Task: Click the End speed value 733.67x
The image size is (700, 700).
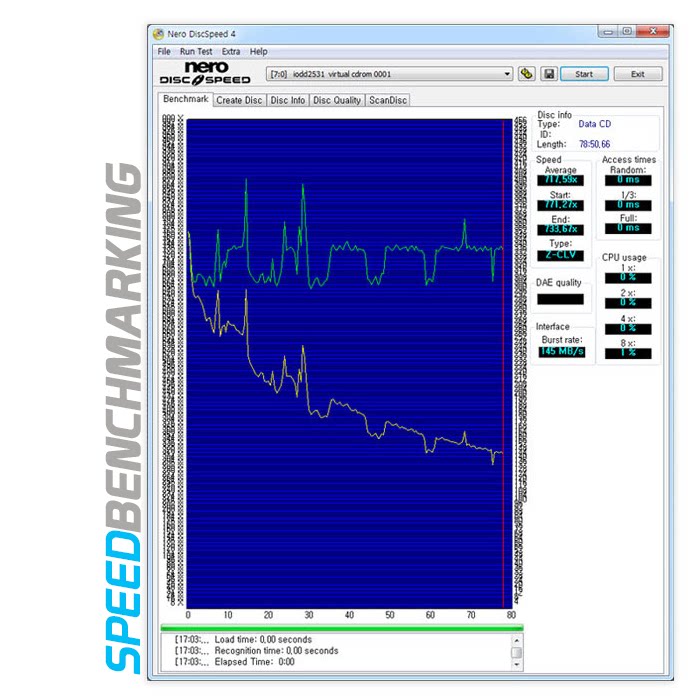Action: click(x=561, y=229)
